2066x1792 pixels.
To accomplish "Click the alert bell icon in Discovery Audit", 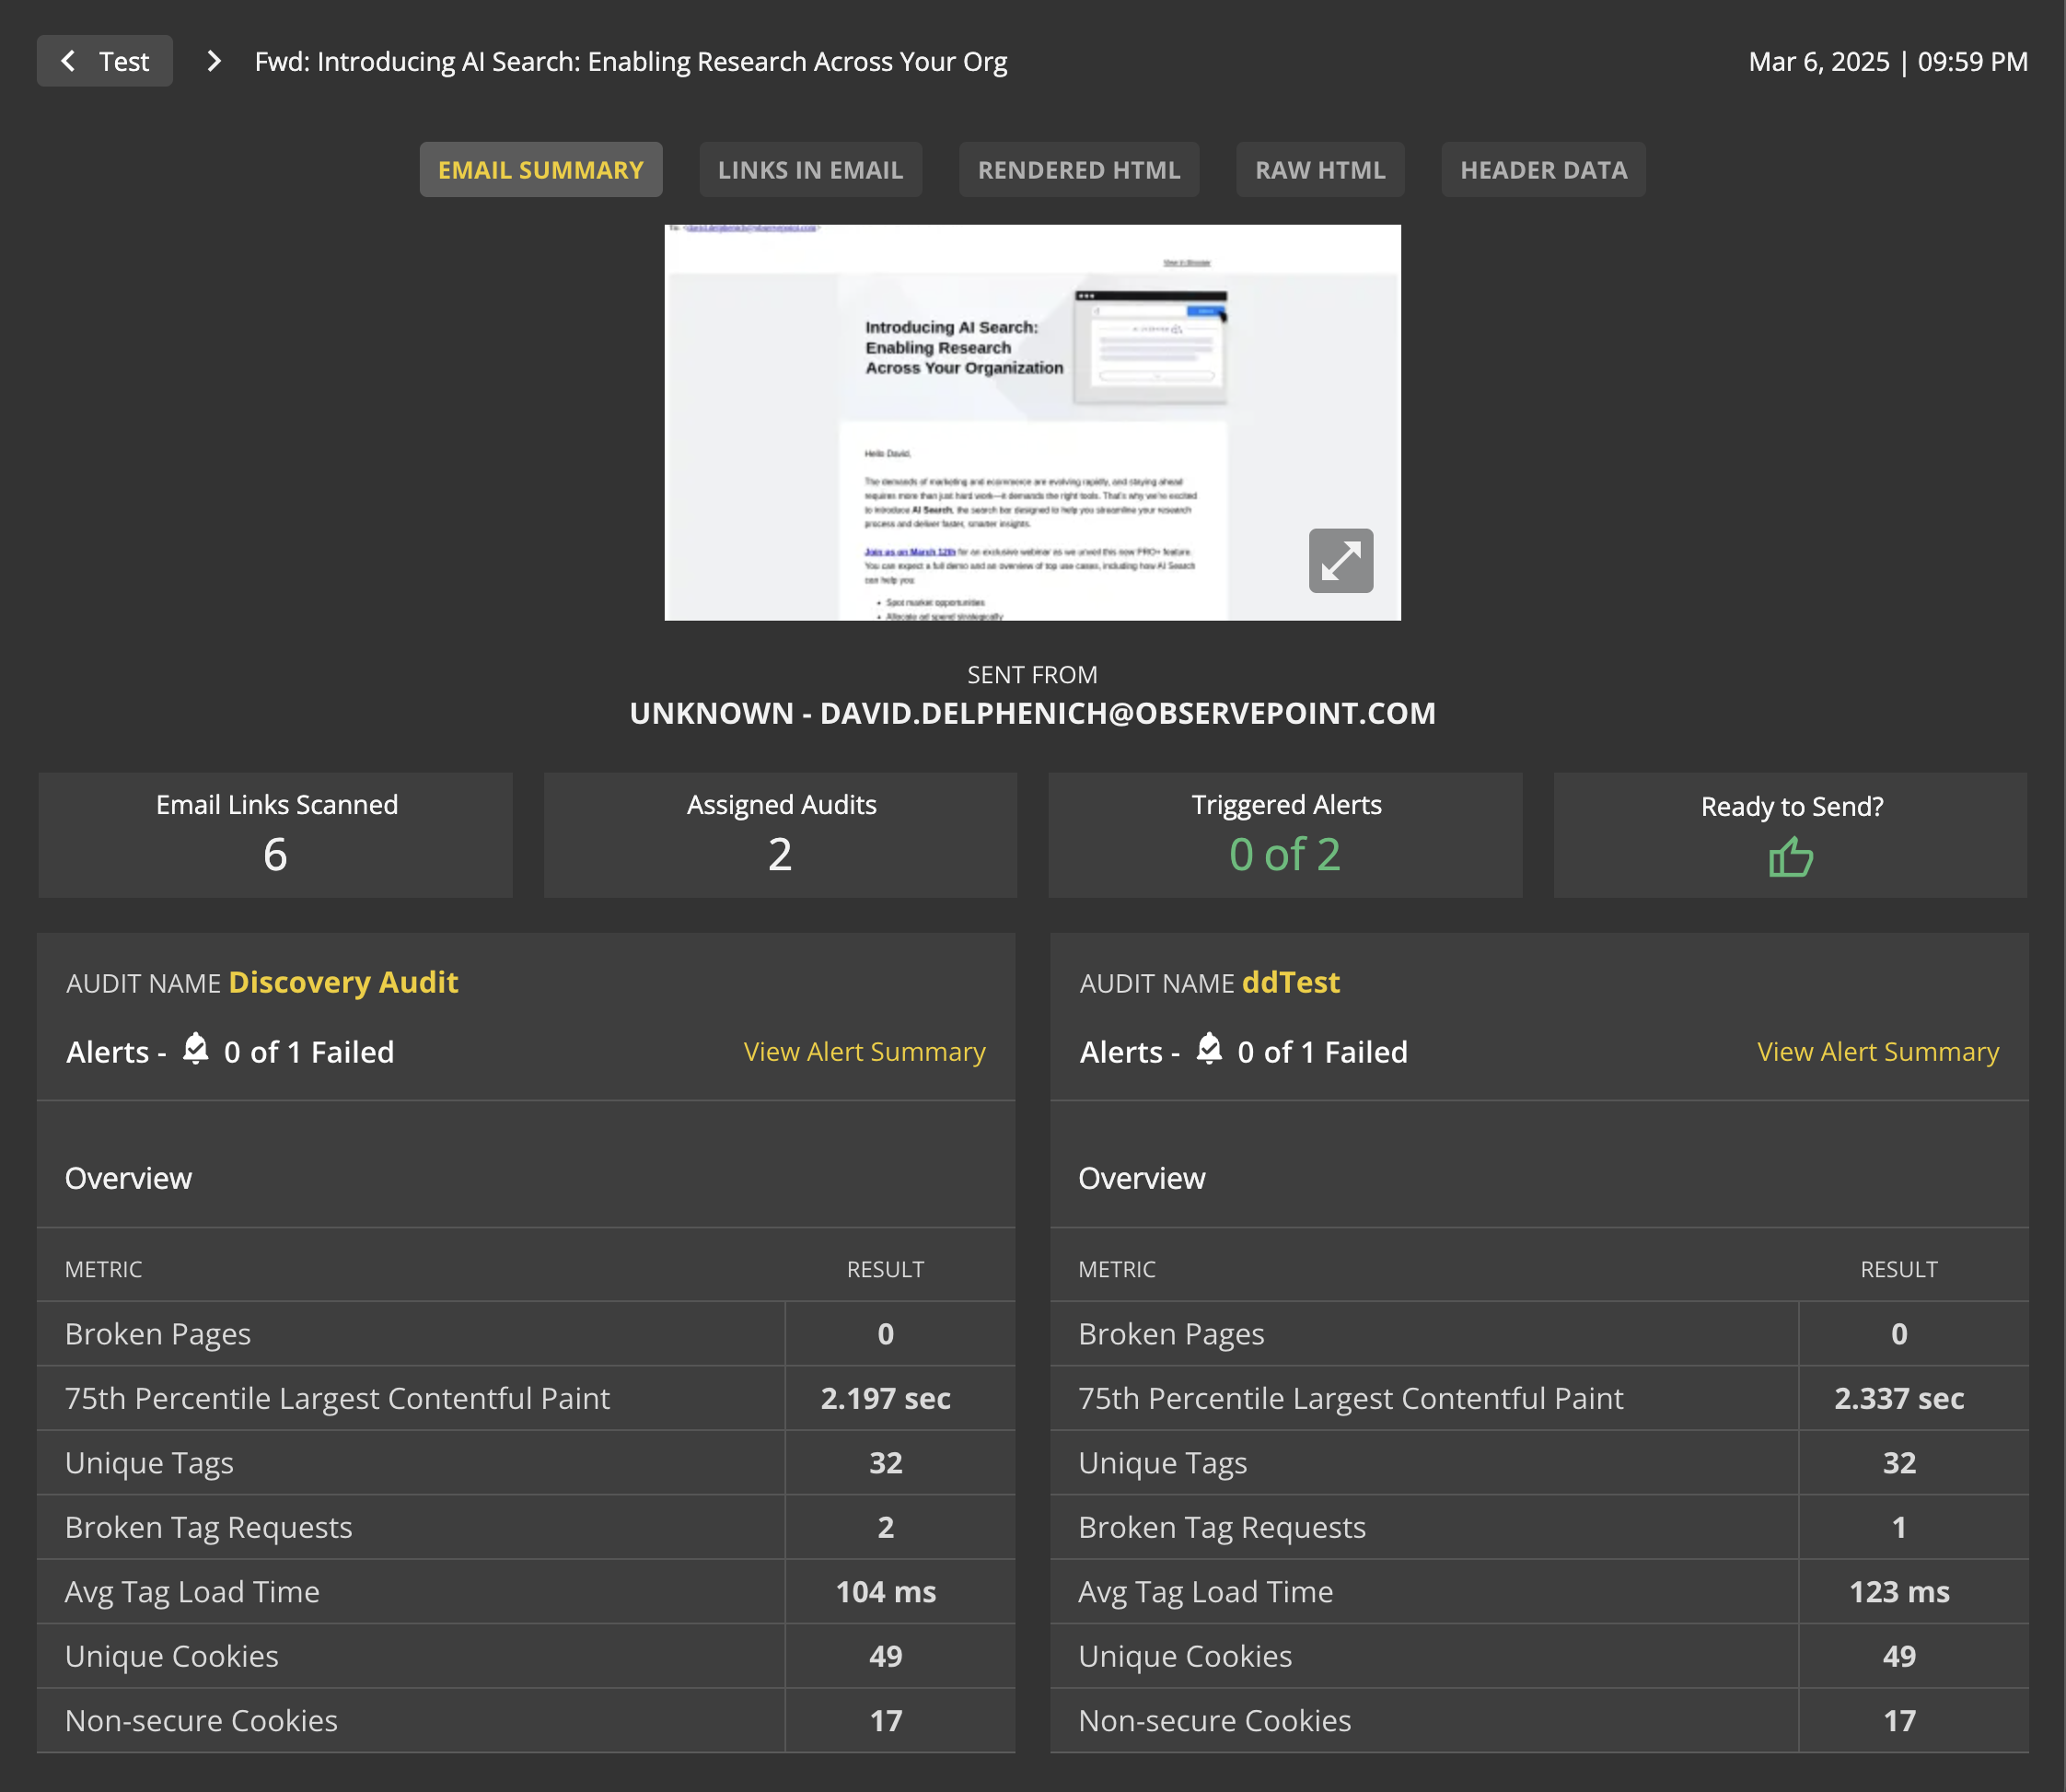I will click(195, 1049).
